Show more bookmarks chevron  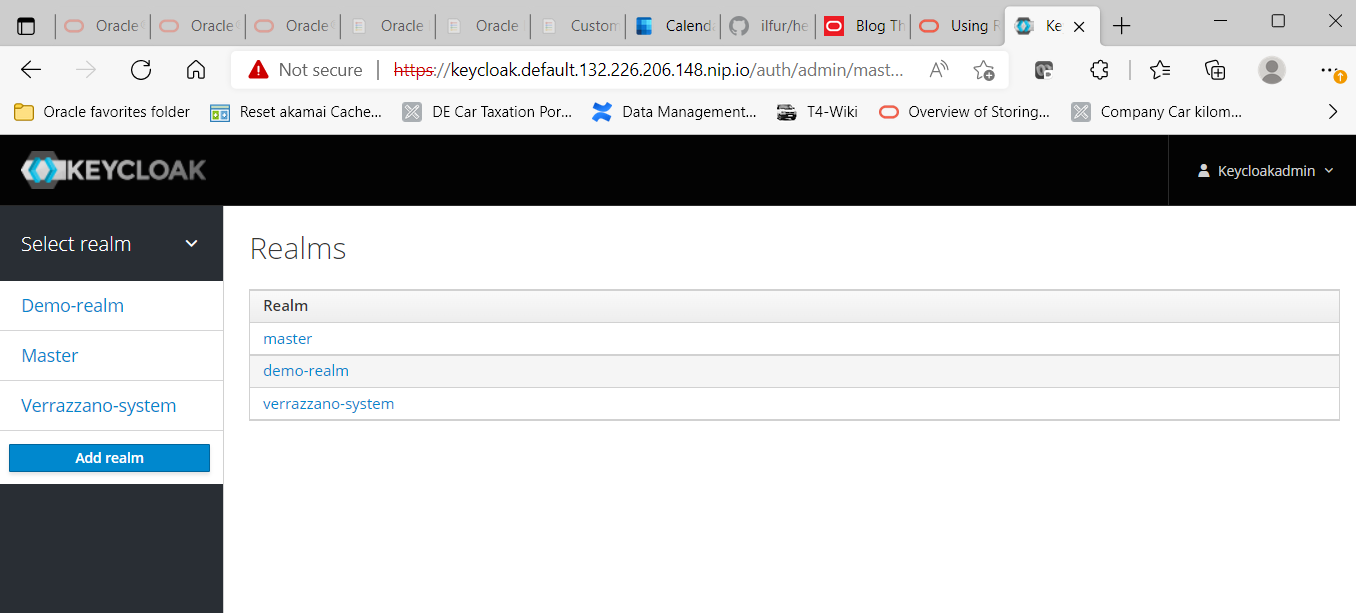click(1332, 112)
